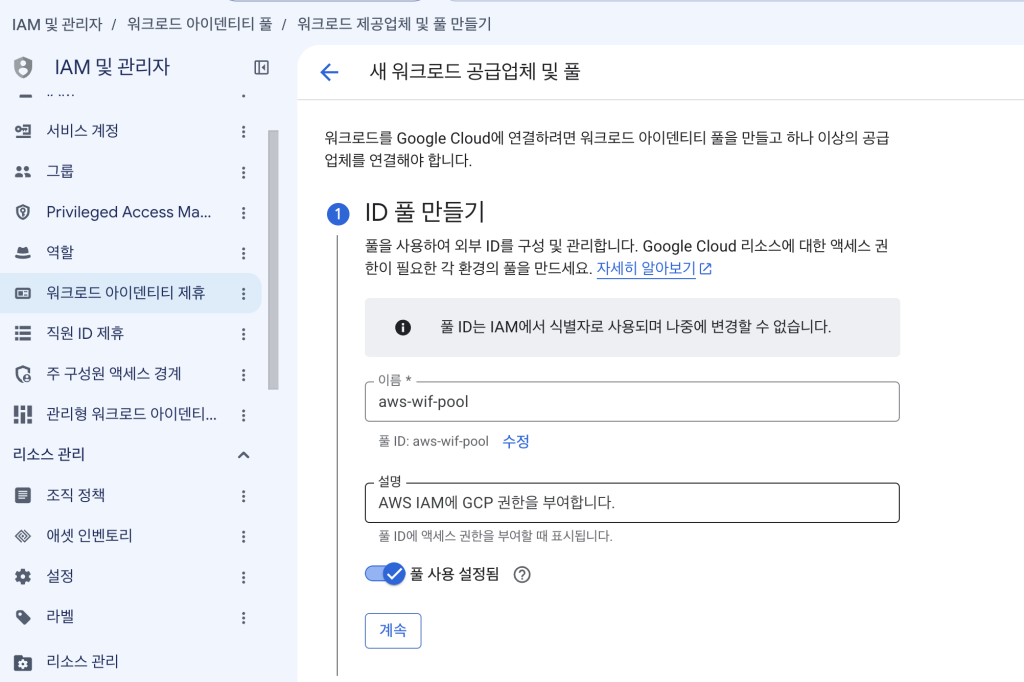Click the 워크로드 제공업체 및 풀 만들기 breadcrumb
The image size is (1024, 682).
(394, 24)
